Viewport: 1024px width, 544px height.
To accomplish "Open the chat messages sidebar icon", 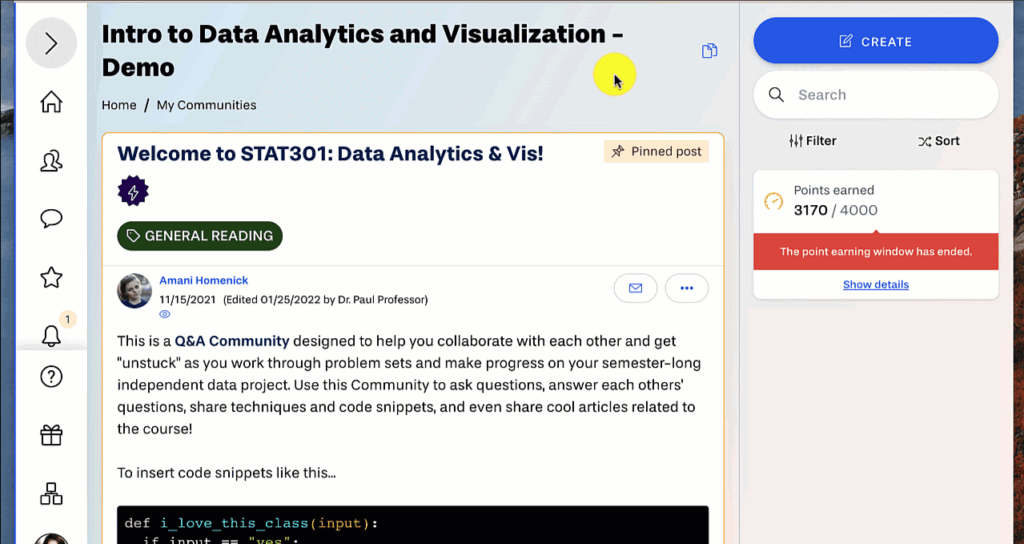I will click(x=51, y=219).
